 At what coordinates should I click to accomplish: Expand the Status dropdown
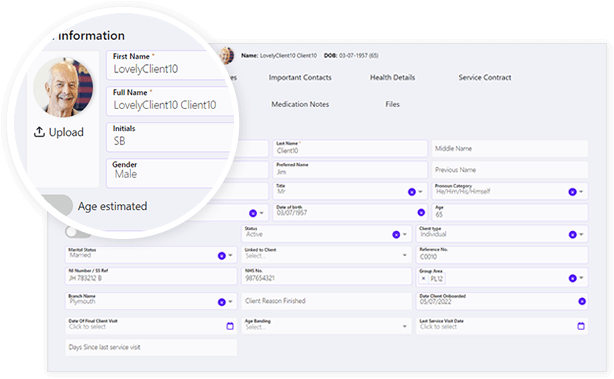405,235
